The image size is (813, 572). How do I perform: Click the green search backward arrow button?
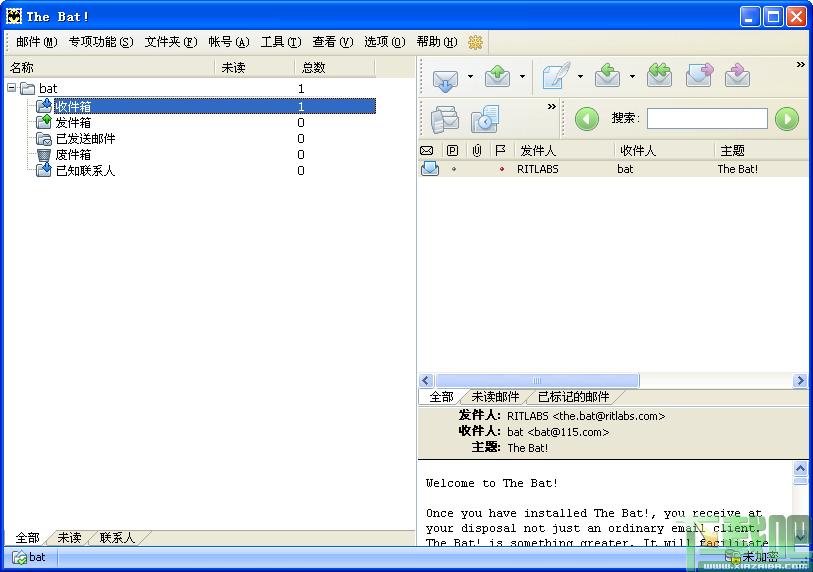pyautogui.click(x=586, y=119)
